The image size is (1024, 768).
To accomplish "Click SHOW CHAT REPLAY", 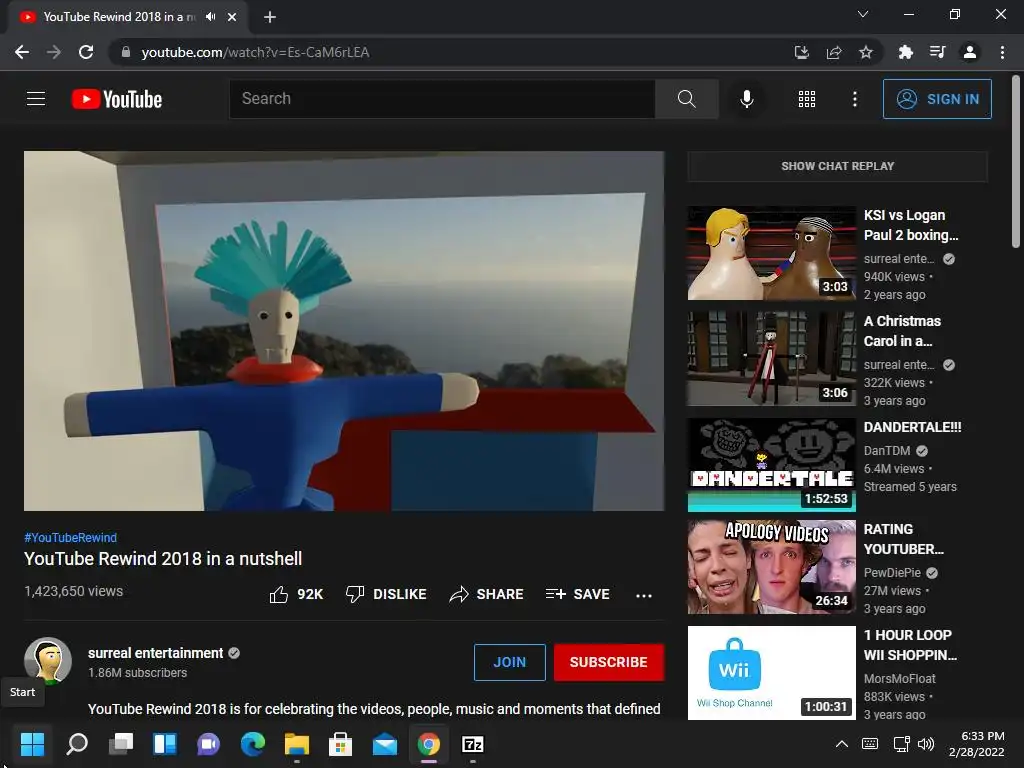I will pos(837,166).
